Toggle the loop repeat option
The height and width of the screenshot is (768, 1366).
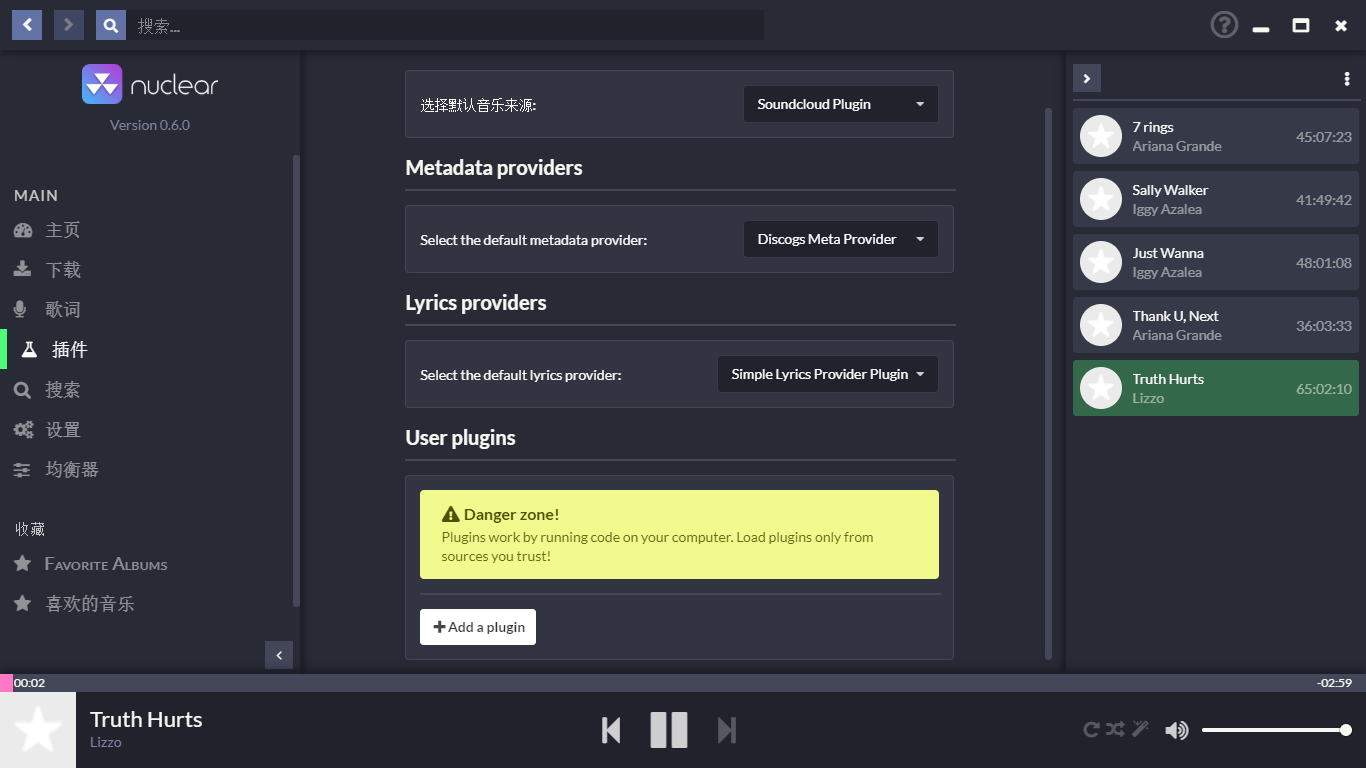click(x=1092, y=730)
